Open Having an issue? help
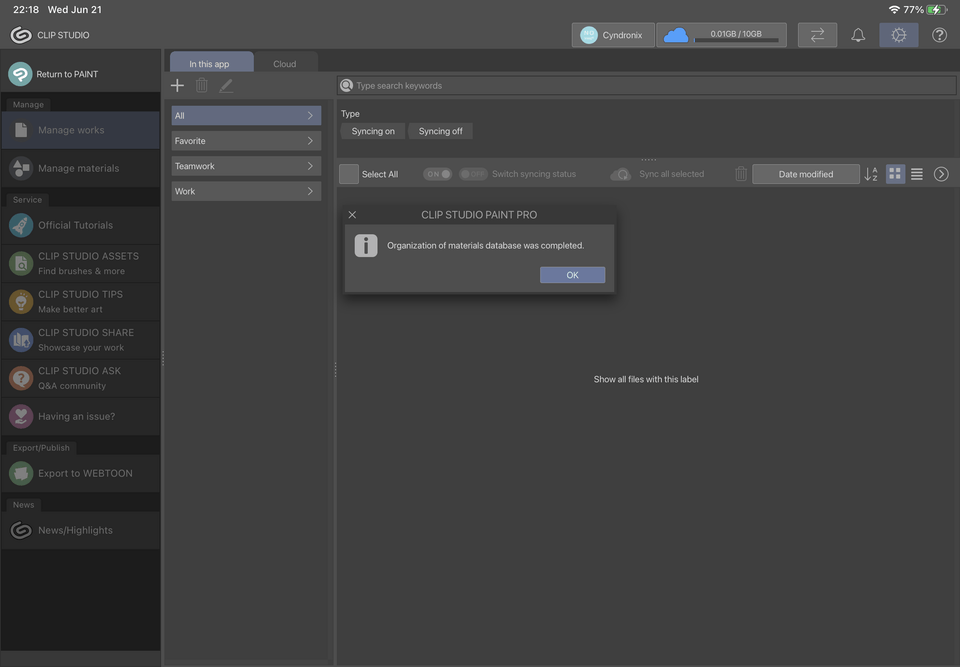The height and width of the screenshot is (667, 960). point(81,416)
